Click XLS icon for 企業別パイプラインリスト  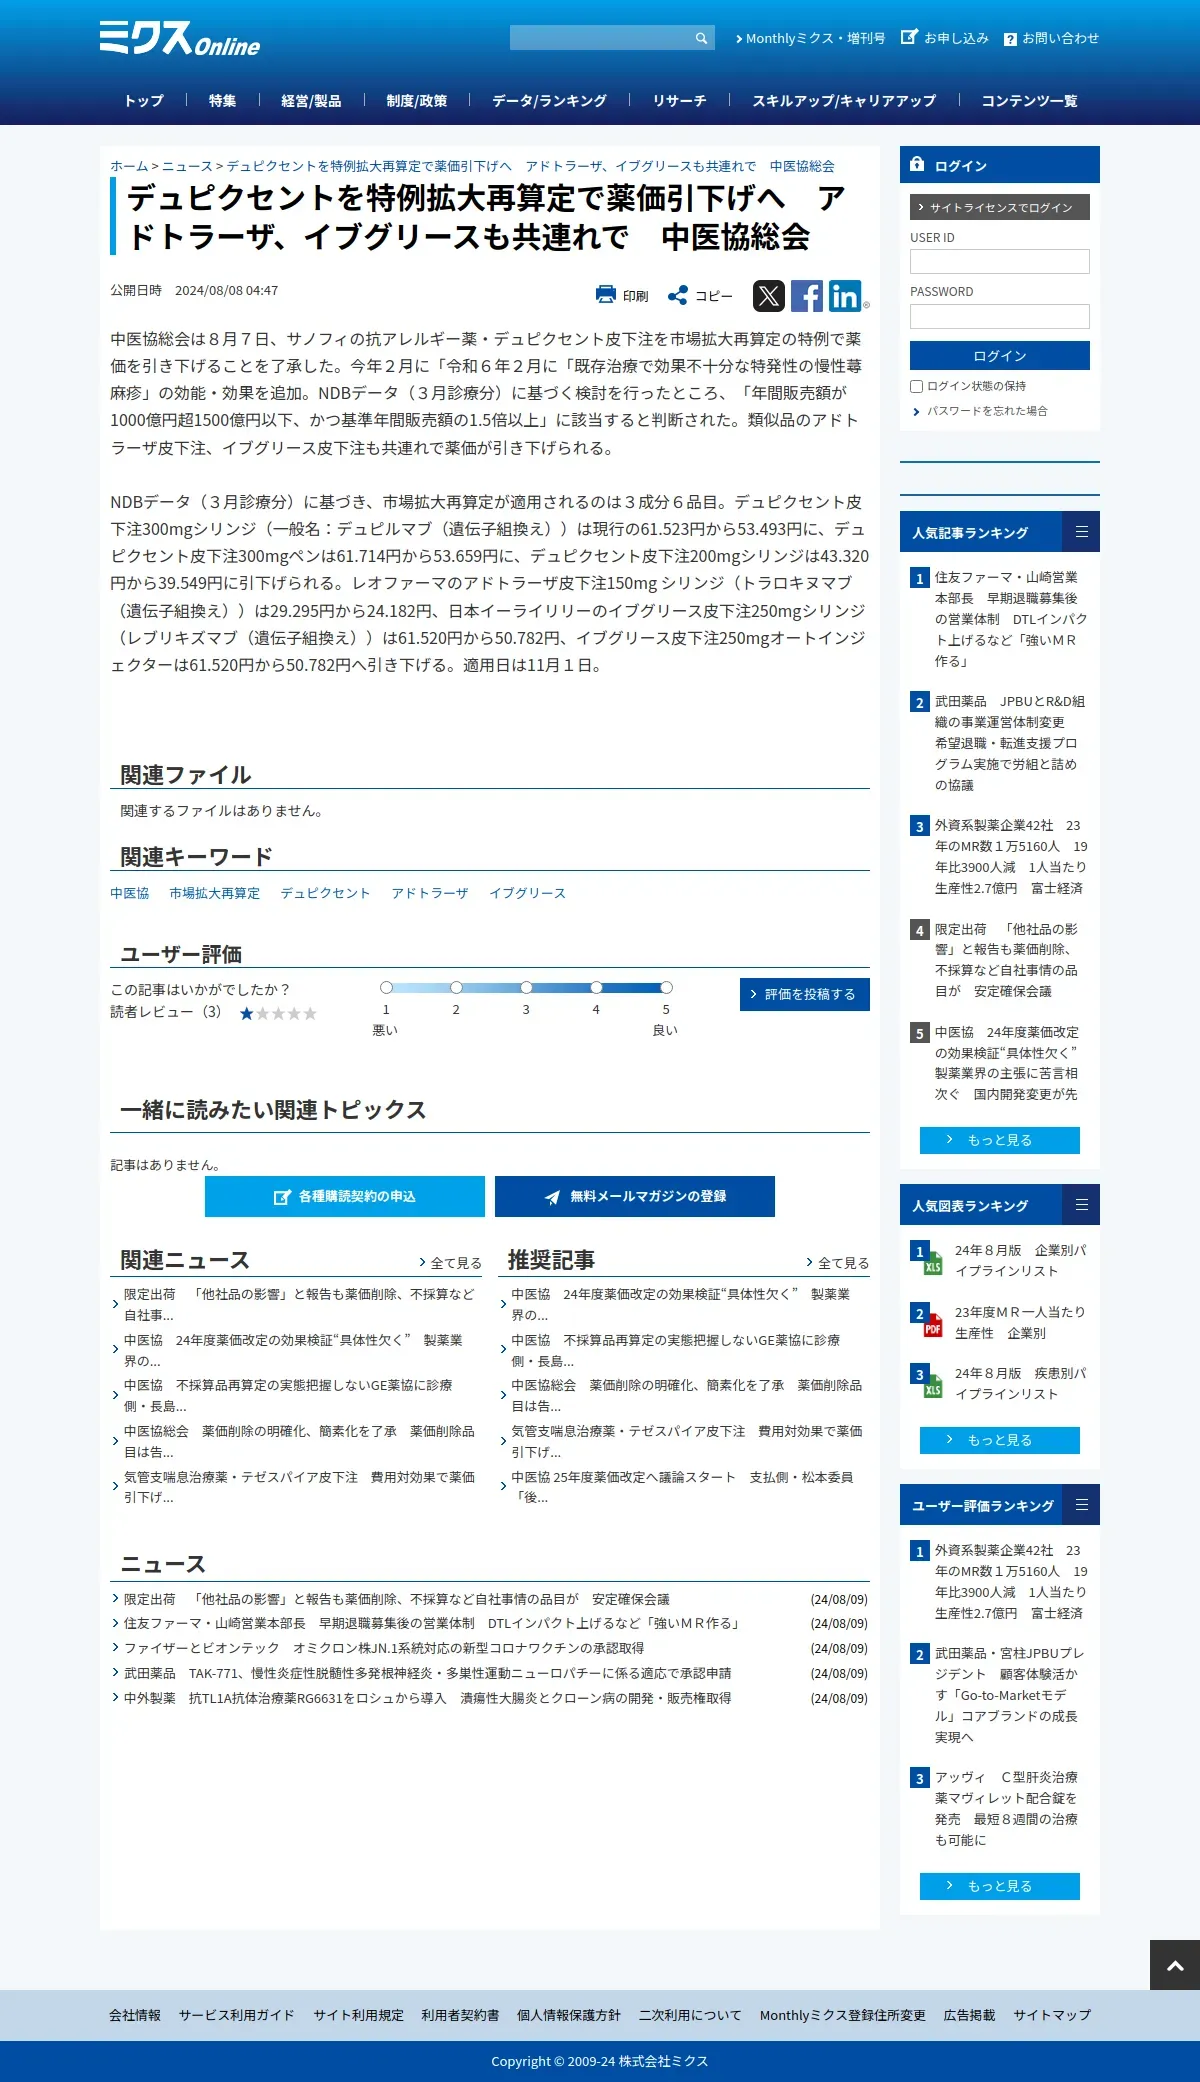[x=933, y=1263]
